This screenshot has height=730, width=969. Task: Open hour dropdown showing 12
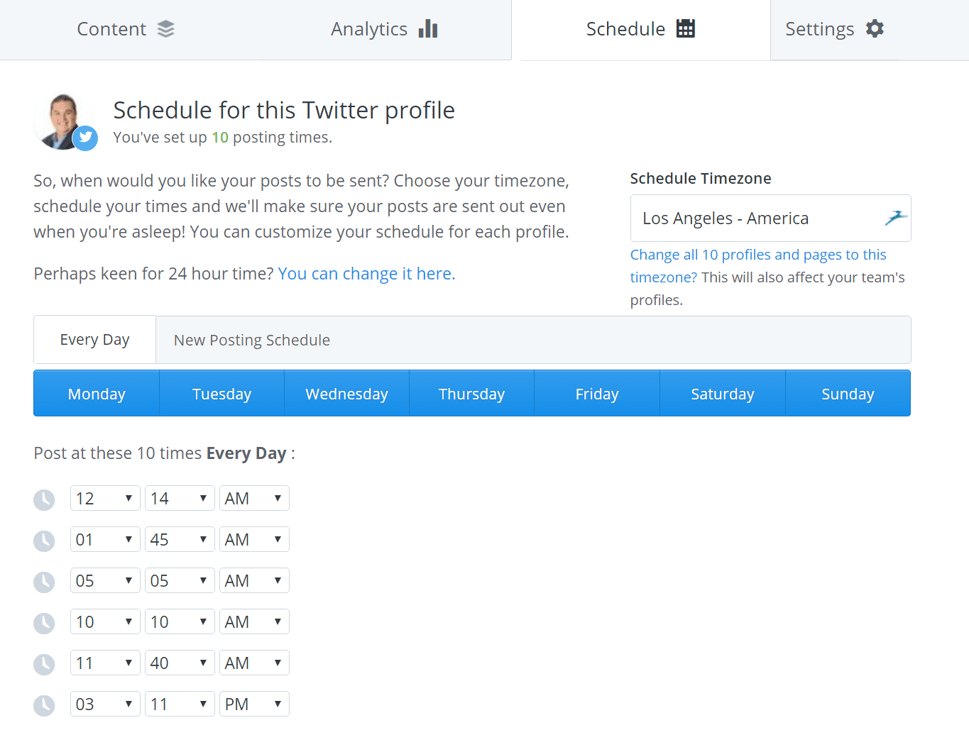[x=105, y=498]
